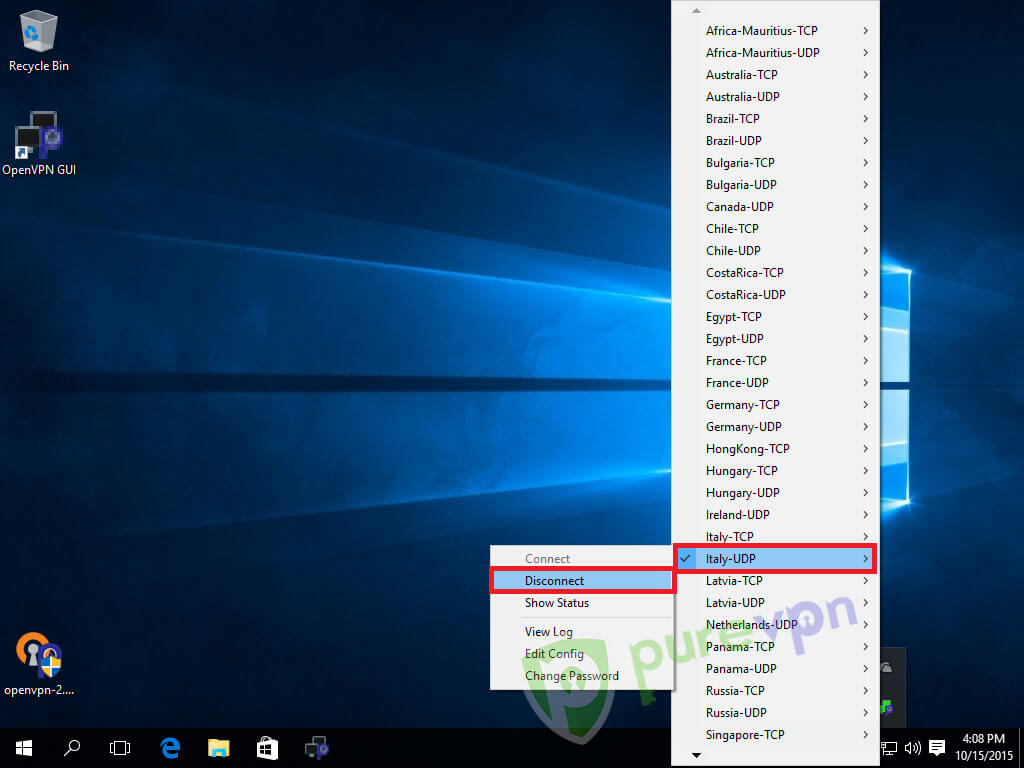Select the Chile-TCP server
Viewport: 1024px width, 768px height.
tap(775, 229)
